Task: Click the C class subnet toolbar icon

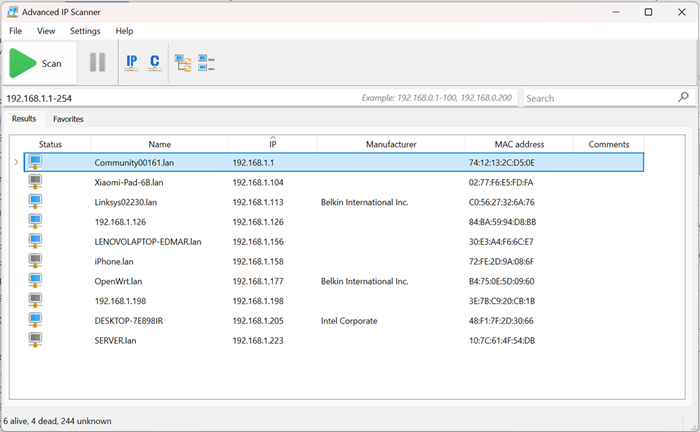Action: [x=154, y=62]
